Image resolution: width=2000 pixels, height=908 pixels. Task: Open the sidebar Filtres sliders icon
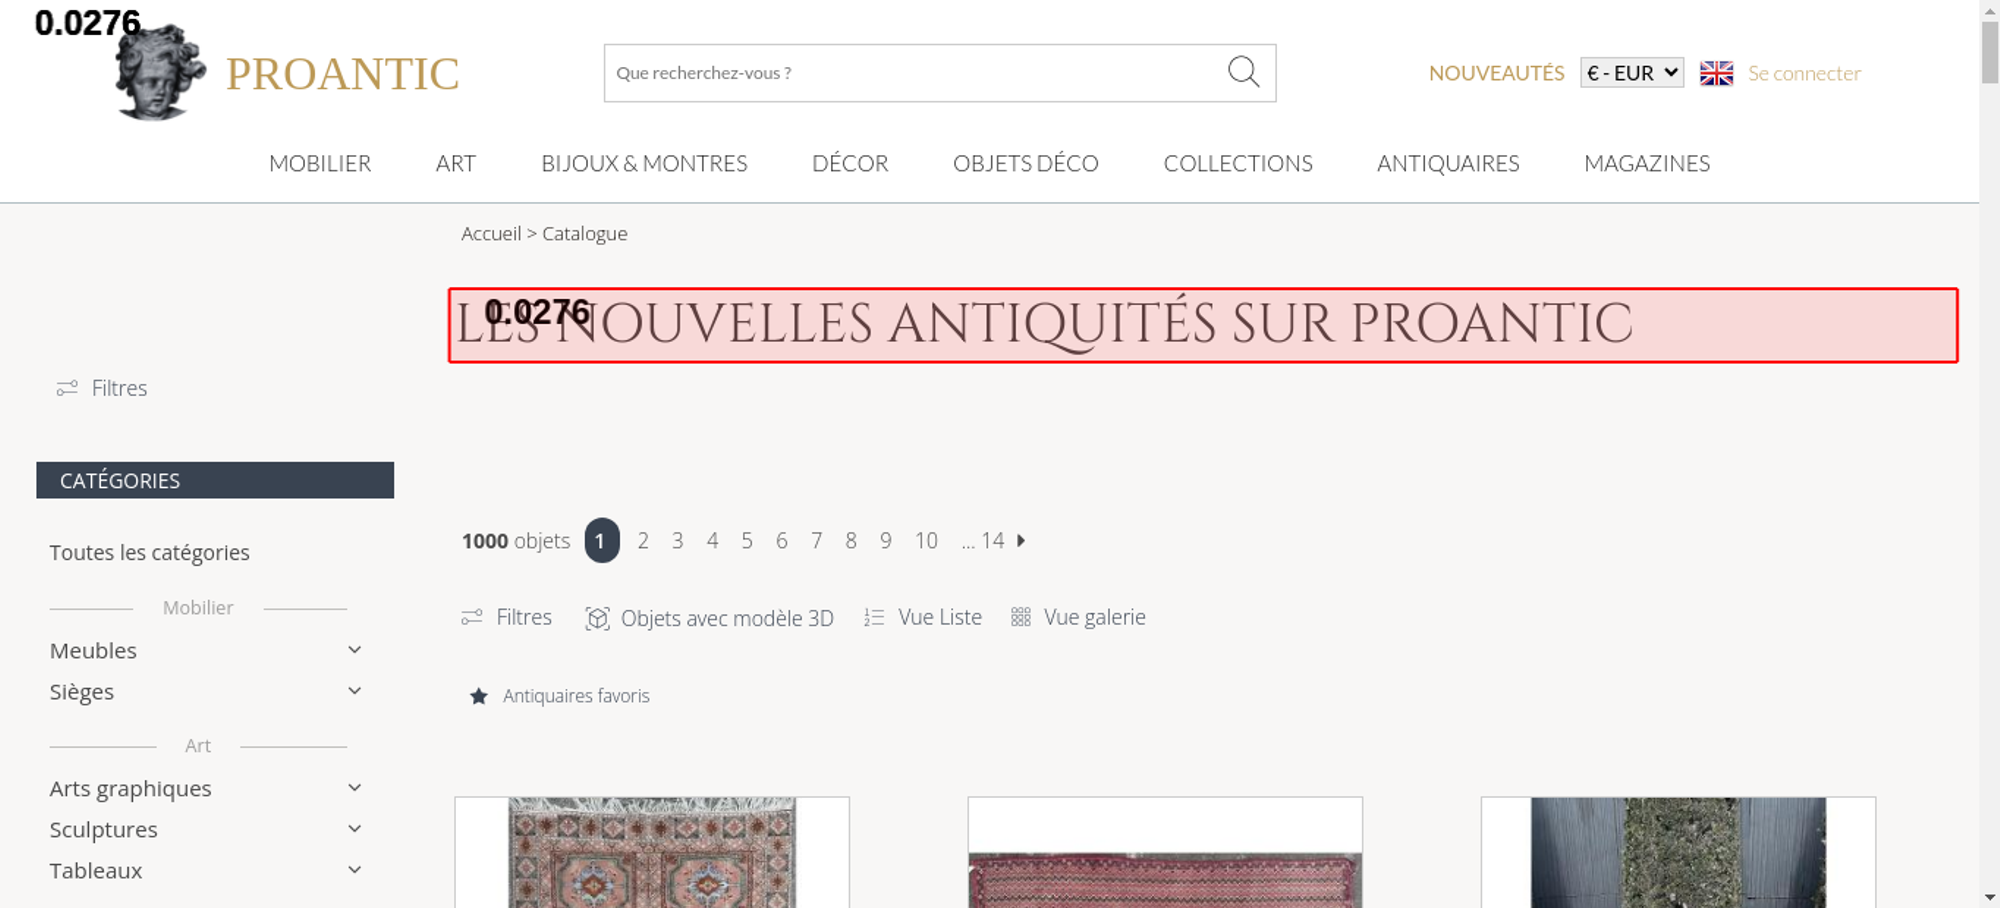point(67,388)
